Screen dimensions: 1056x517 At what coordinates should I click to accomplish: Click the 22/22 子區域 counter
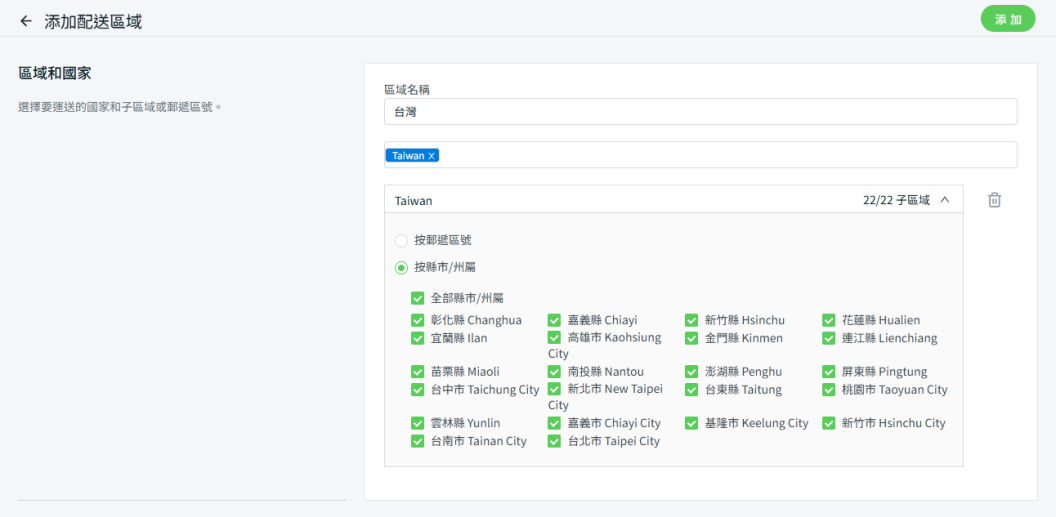click(x=895, y=200)
